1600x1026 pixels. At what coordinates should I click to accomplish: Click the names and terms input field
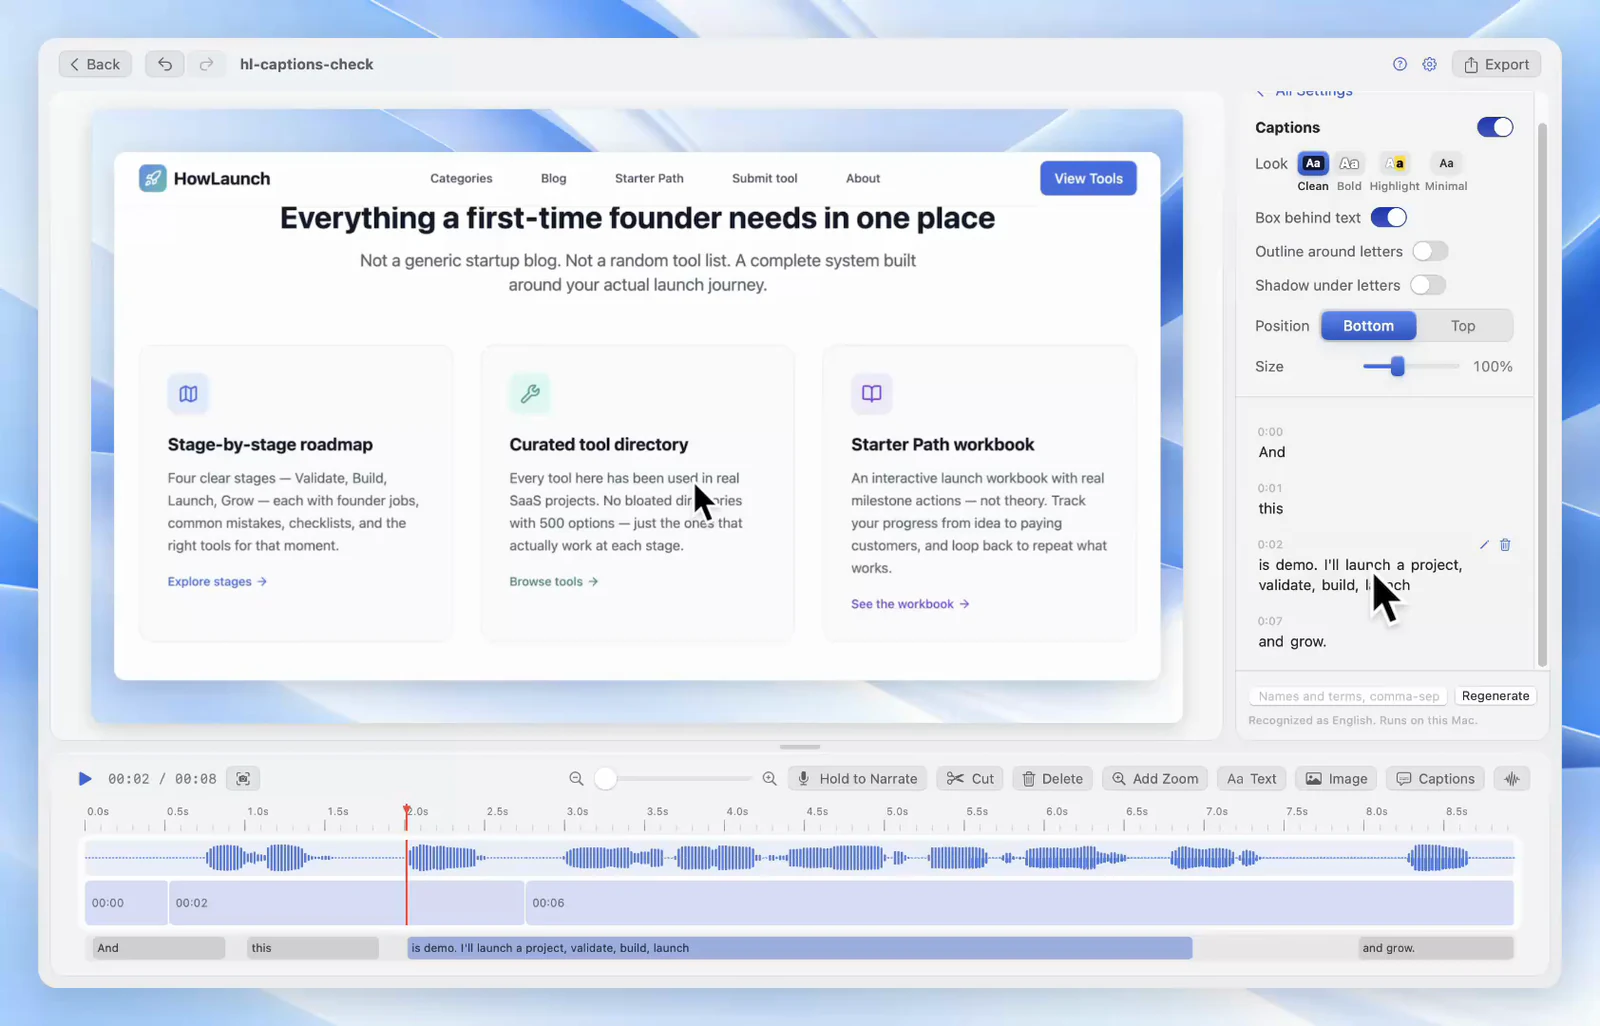(x=1349, y=696)
